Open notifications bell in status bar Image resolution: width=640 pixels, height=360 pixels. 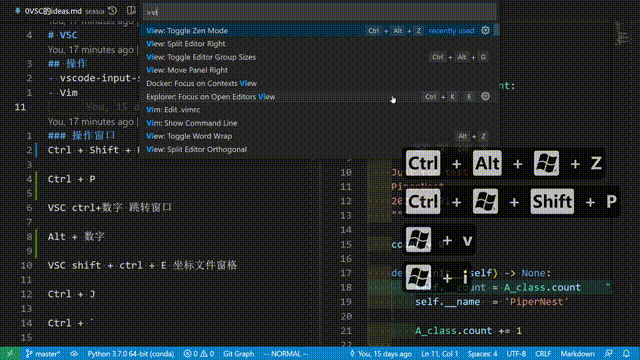point(627,353)
